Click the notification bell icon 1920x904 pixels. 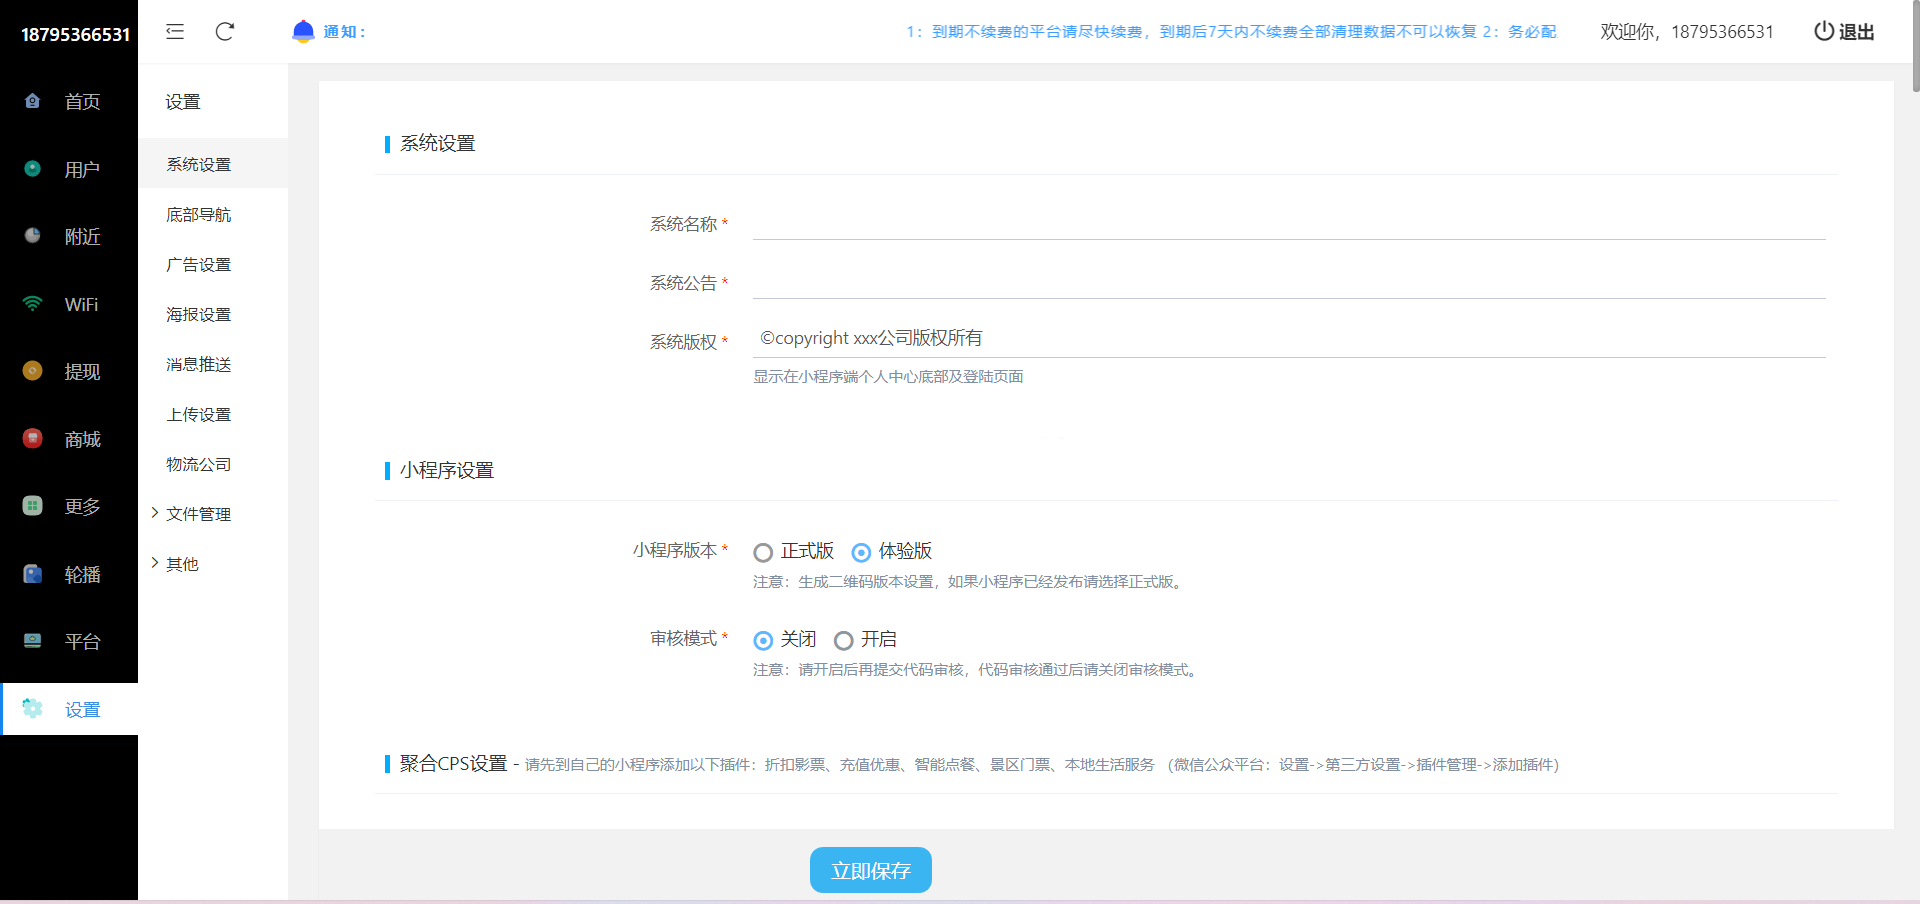tap(303, 31)
